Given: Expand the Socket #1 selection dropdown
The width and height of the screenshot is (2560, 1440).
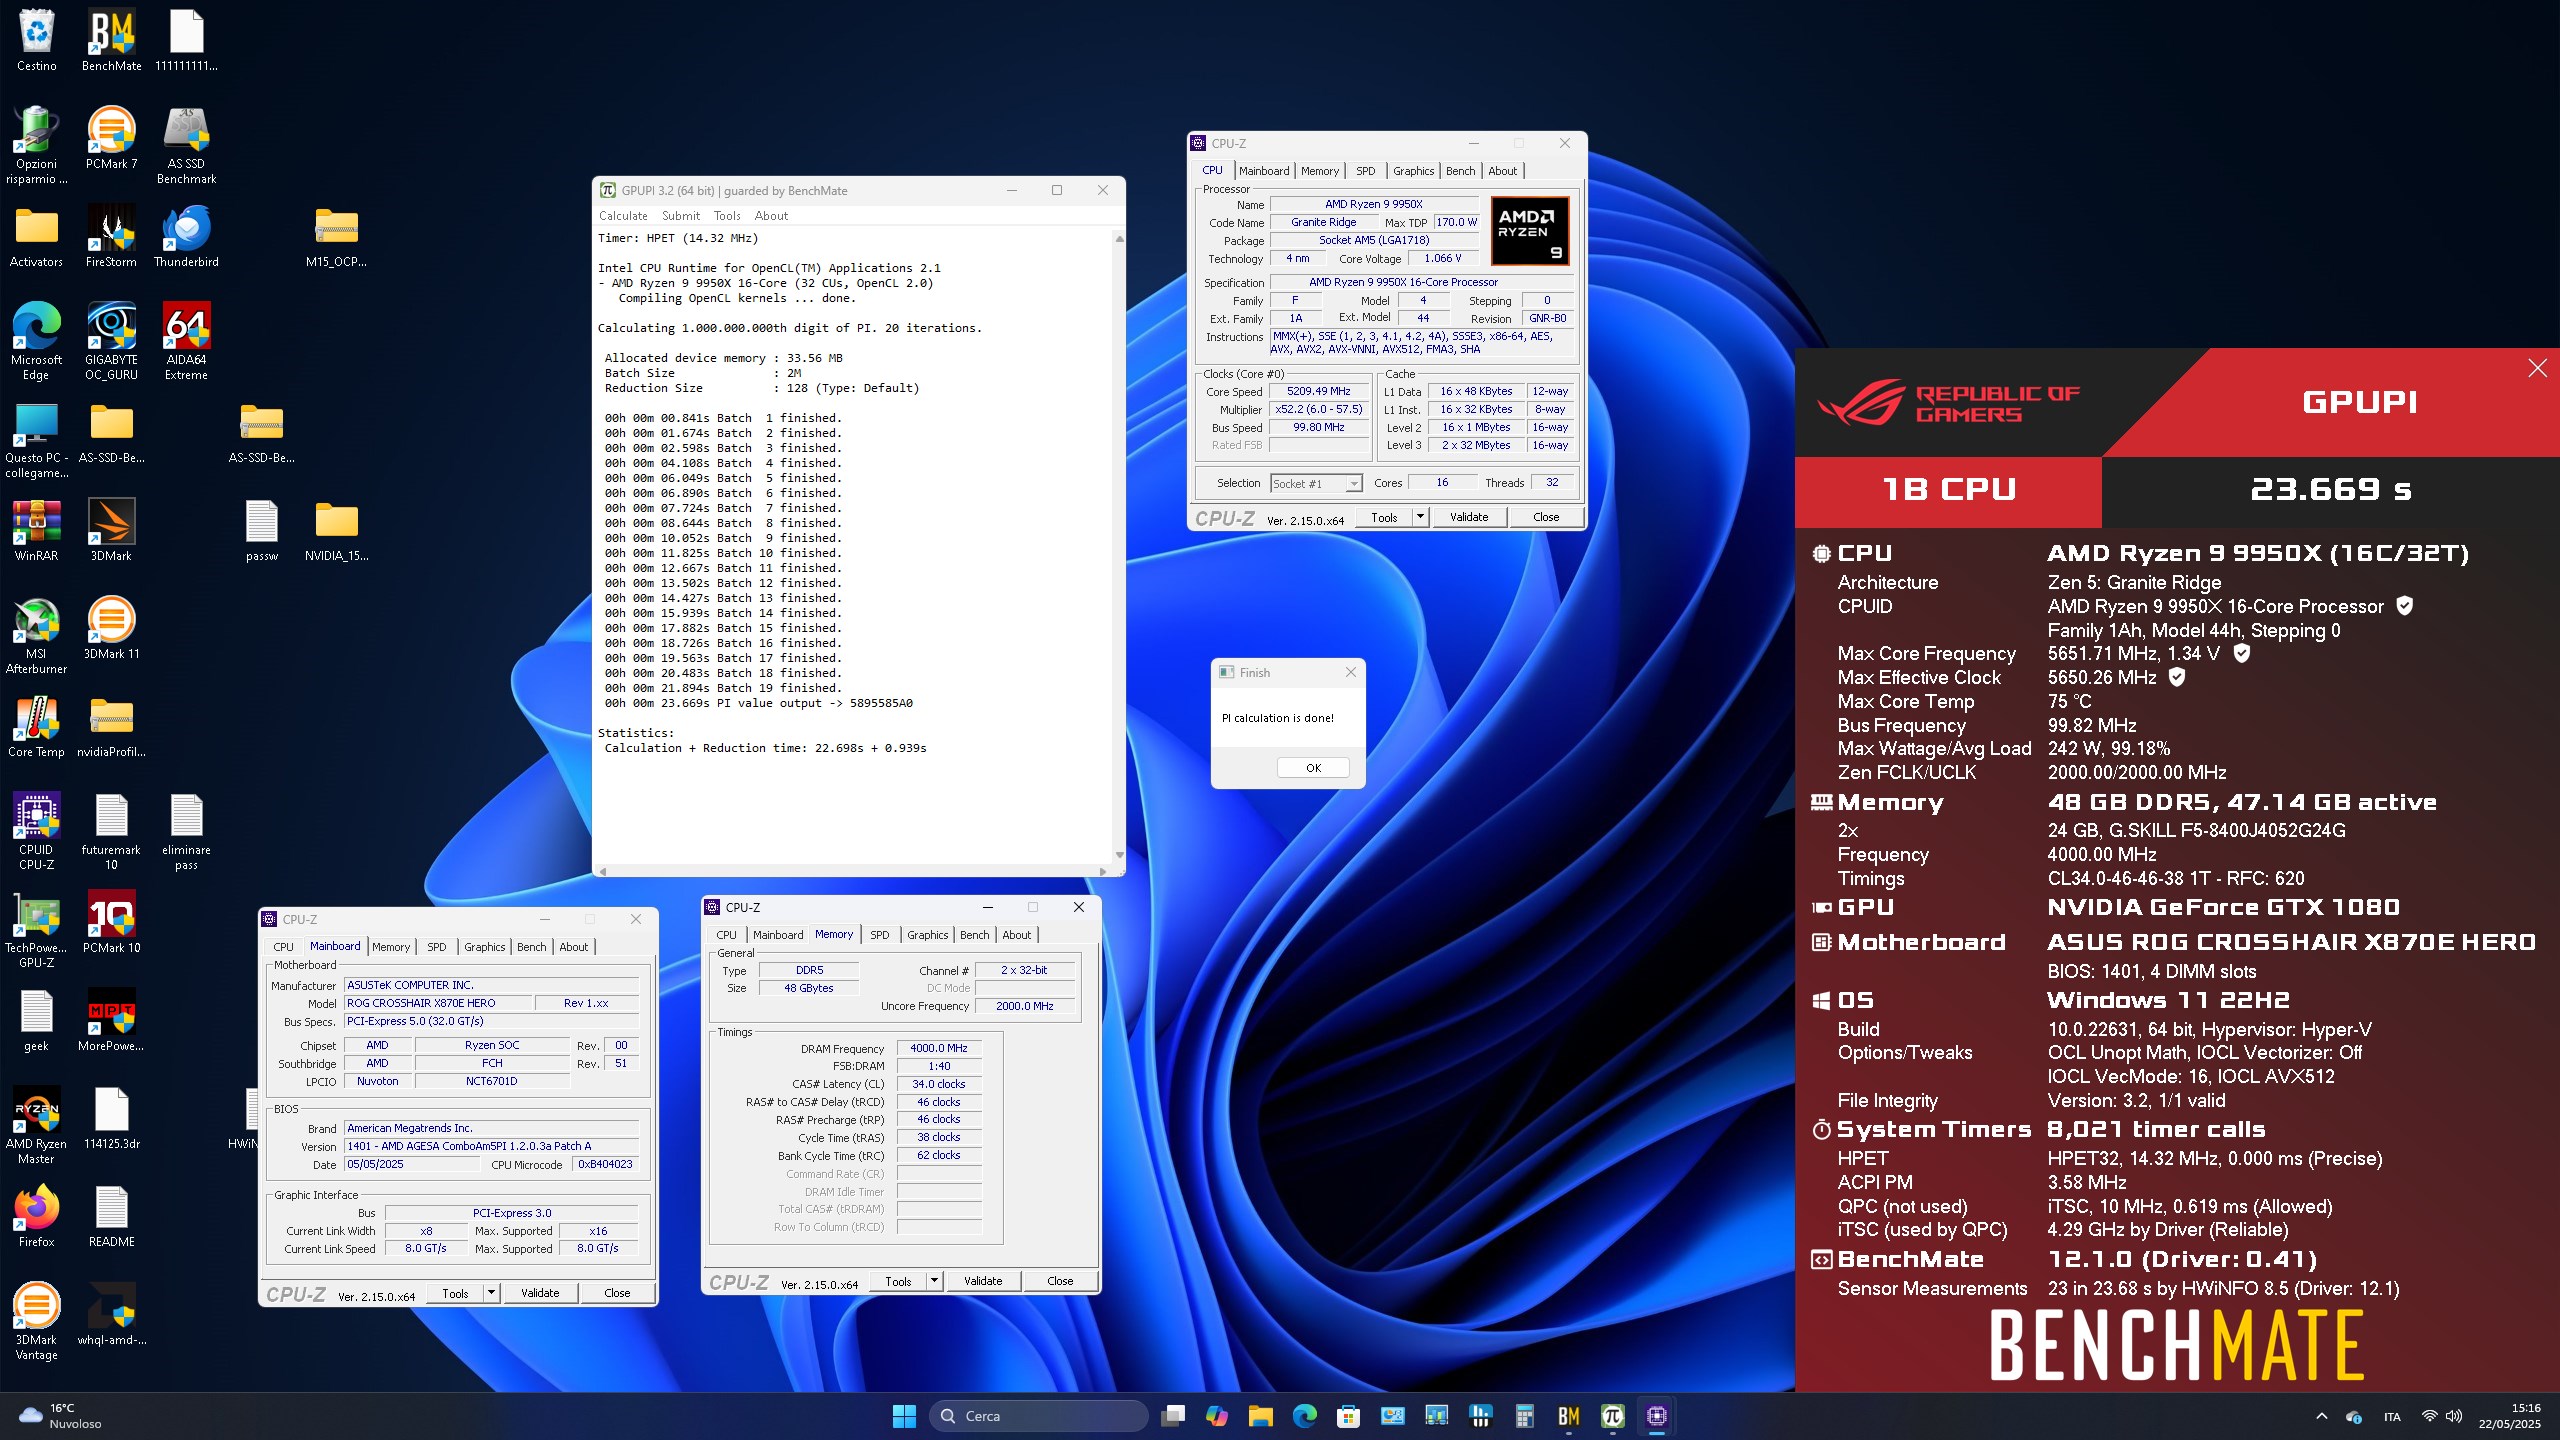Looking at the screenshot, I should tap(1354, 483).
